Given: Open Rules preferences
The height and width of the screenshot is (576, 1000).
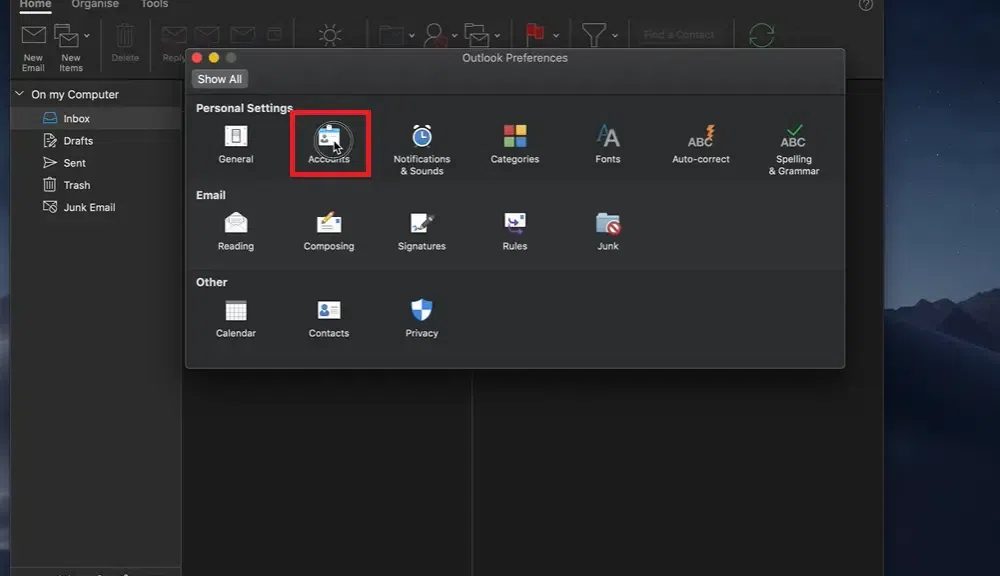Looking at the screenshot, I should [x=515, y=232].
